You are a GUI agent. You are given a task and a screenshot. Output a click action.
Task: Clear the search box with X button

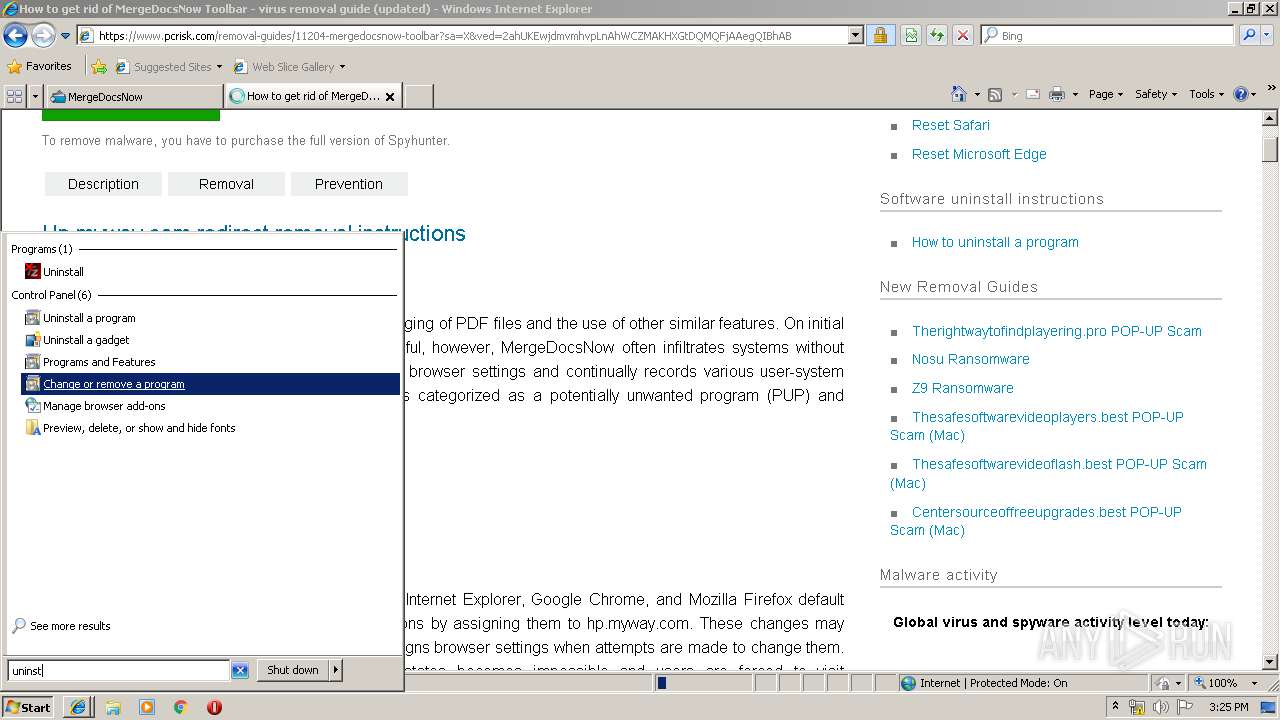coord(240,671)
